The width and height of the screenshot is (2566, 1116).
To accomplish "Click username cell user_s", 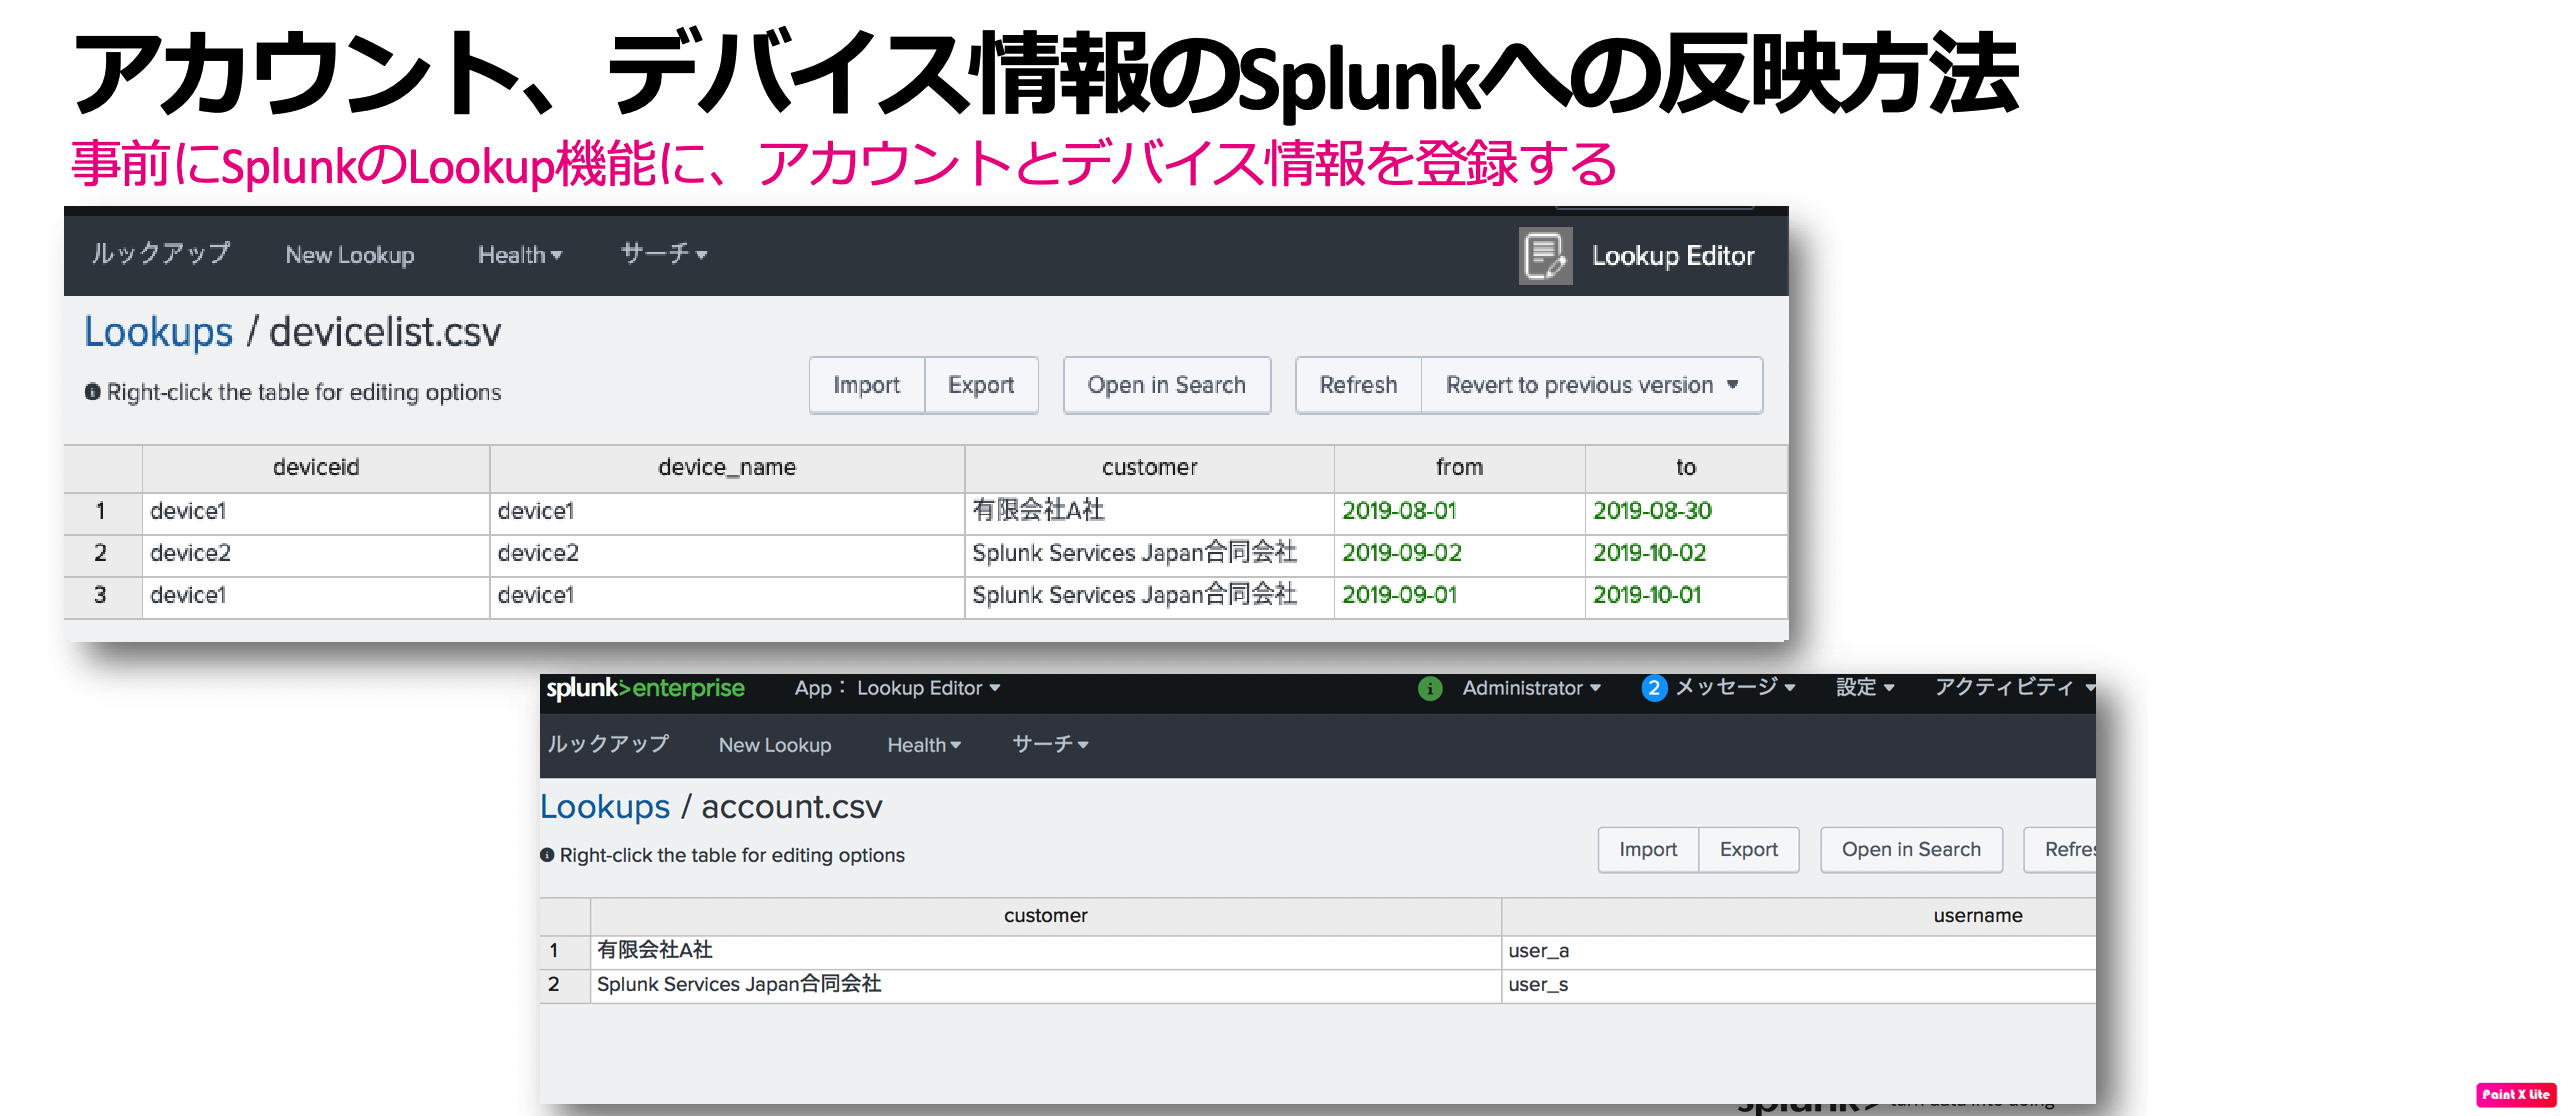I will pos(1798,985).
